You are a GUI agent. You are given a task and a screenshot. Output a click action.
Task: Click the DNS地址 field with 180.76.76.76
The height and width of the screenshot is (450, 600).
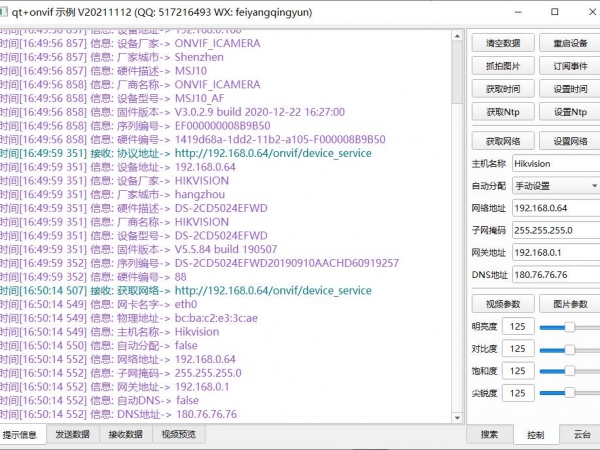pos(555,275)
